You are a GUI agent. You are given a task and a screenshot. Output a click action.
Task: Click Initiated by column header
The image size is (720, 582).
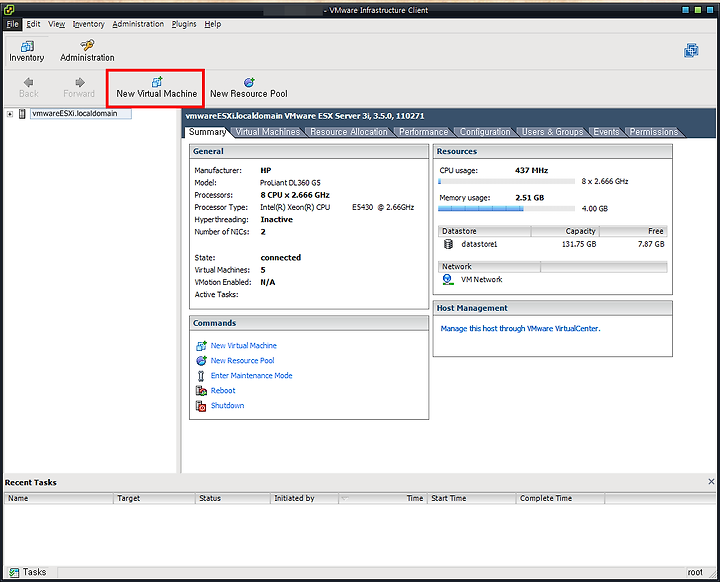pyautogui.click(x=304, y=498)
